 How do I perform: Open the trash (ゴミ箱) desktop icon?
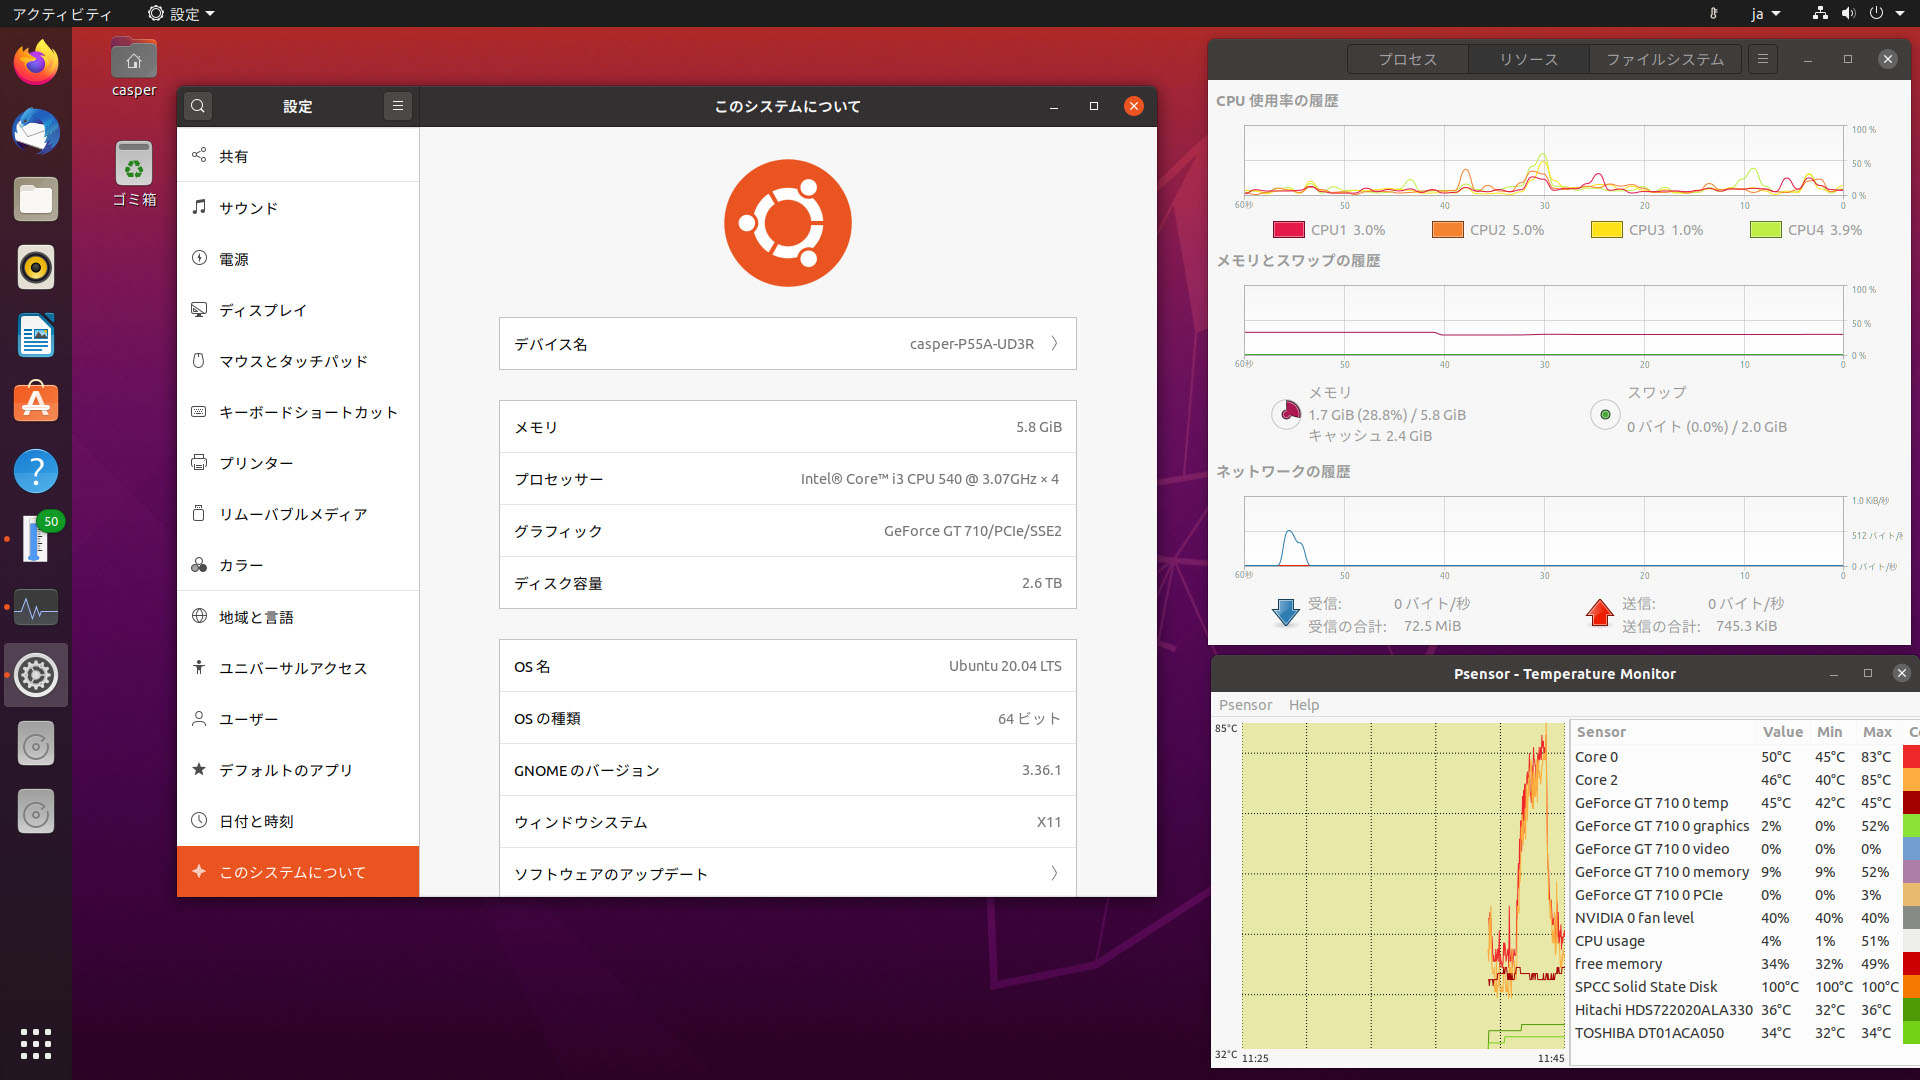(134, 173)
